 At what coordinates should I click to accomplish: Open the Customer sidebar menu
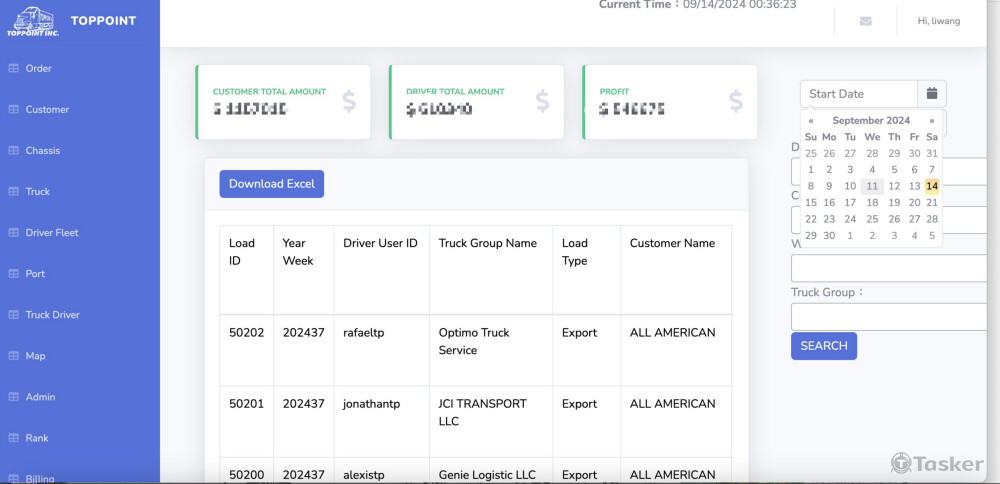[x=47, y=110]
